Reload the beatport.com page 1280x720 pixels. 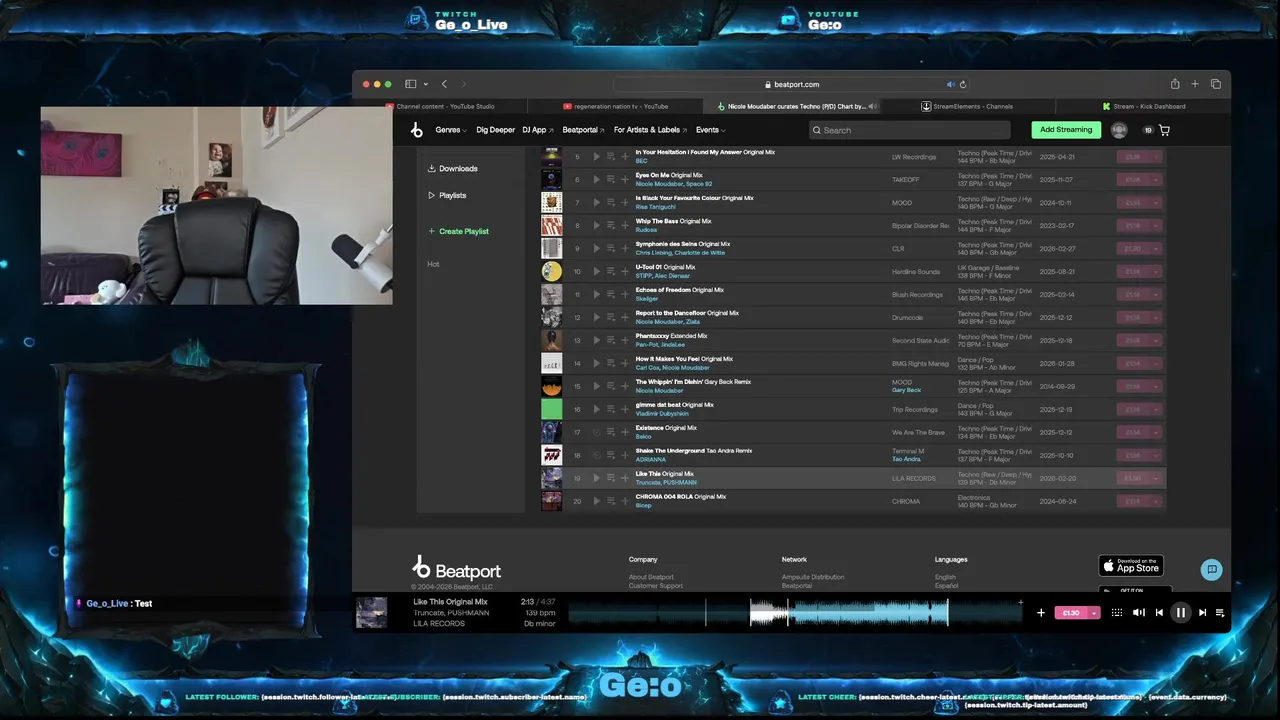coord(963,84)
